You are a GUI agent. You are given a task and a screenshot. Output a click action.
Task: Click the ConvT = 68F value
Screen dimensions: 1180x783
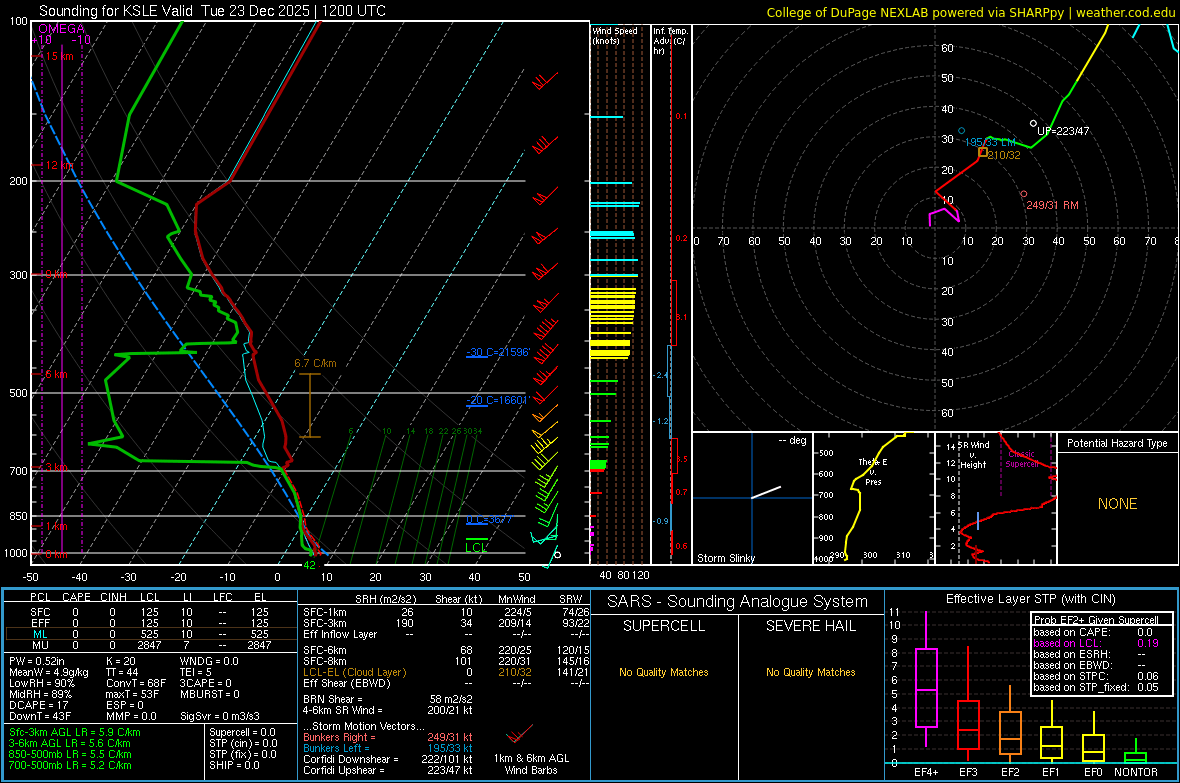(x=136, y=684)
